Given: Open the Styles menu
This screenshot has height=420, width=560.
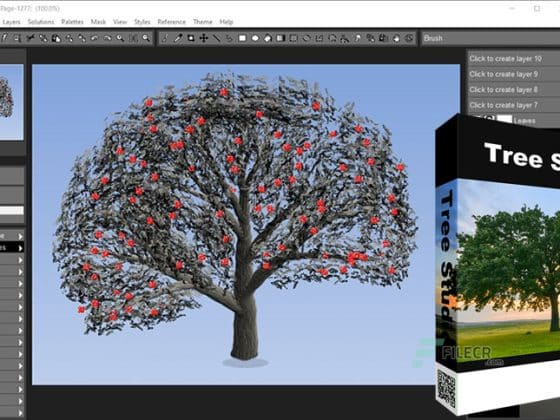Looking at the screenshot, I should (x=142, y=22).
